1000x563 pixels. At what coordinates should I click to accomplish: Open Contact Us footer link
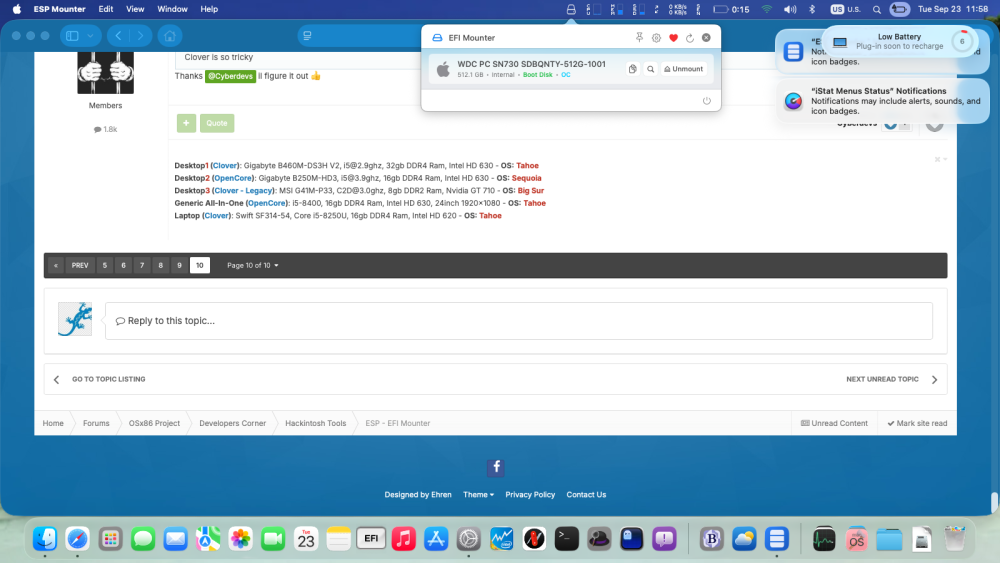click(586, 495)
